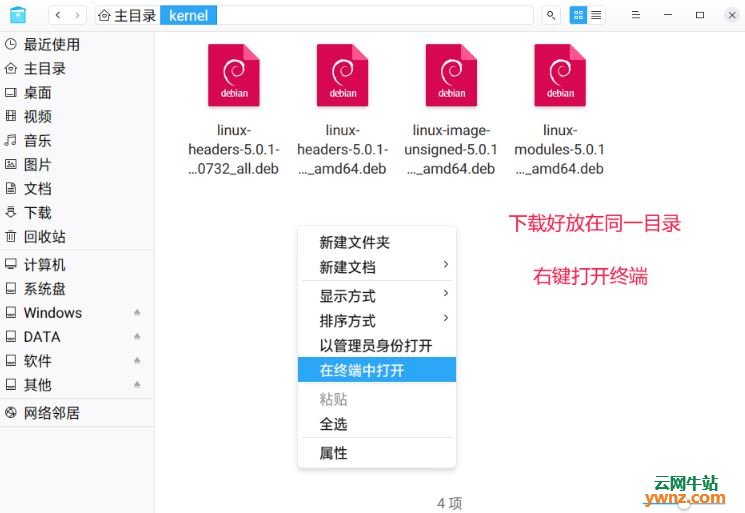Open 视频 folder in the sidebar
The image size is (745, 513).
(x=77, y=116)
